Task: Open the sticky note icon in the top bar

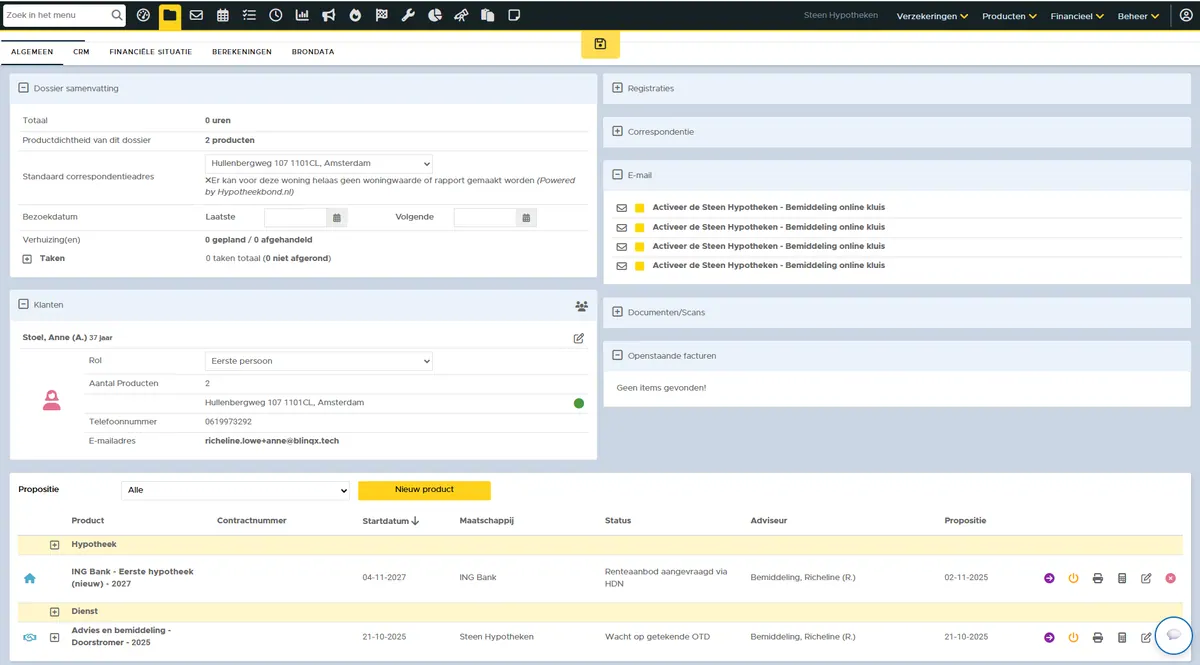Action: [514, 16]
